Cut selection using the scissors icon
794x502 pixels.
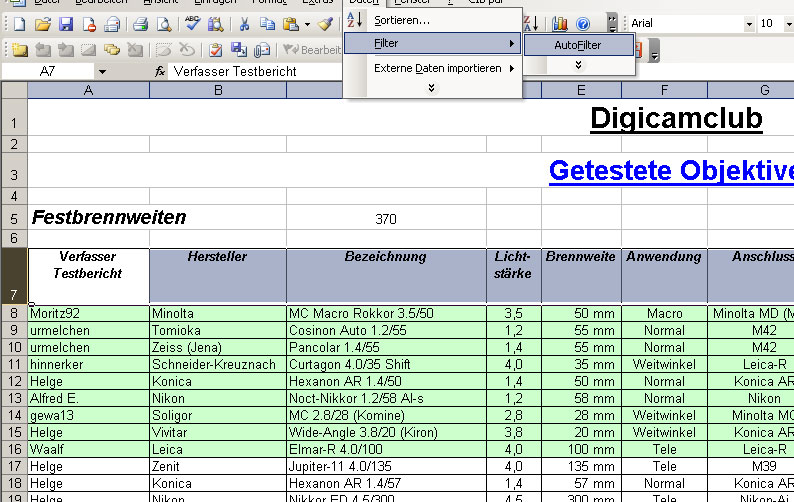[x=244, y=24]
